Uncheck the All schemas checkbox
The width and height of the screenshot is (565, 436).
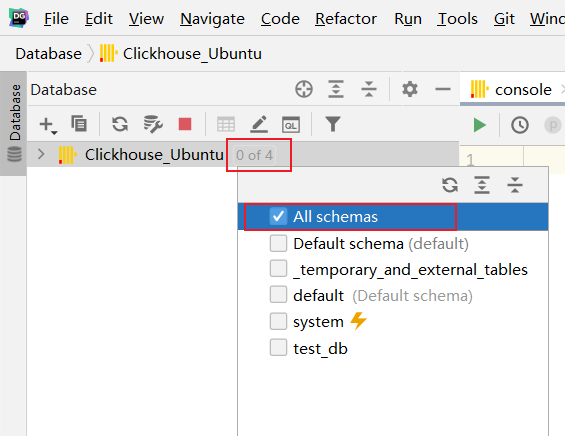point(278,217)
